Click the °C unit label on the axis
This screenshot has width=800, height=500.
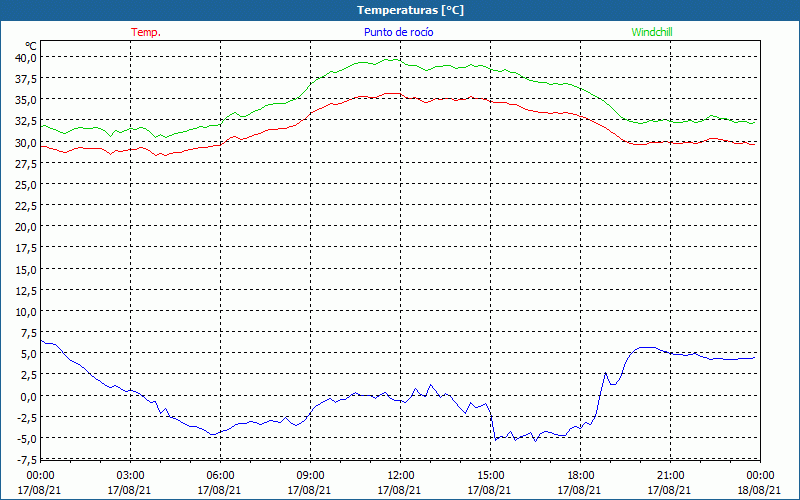tap(31, 46)
